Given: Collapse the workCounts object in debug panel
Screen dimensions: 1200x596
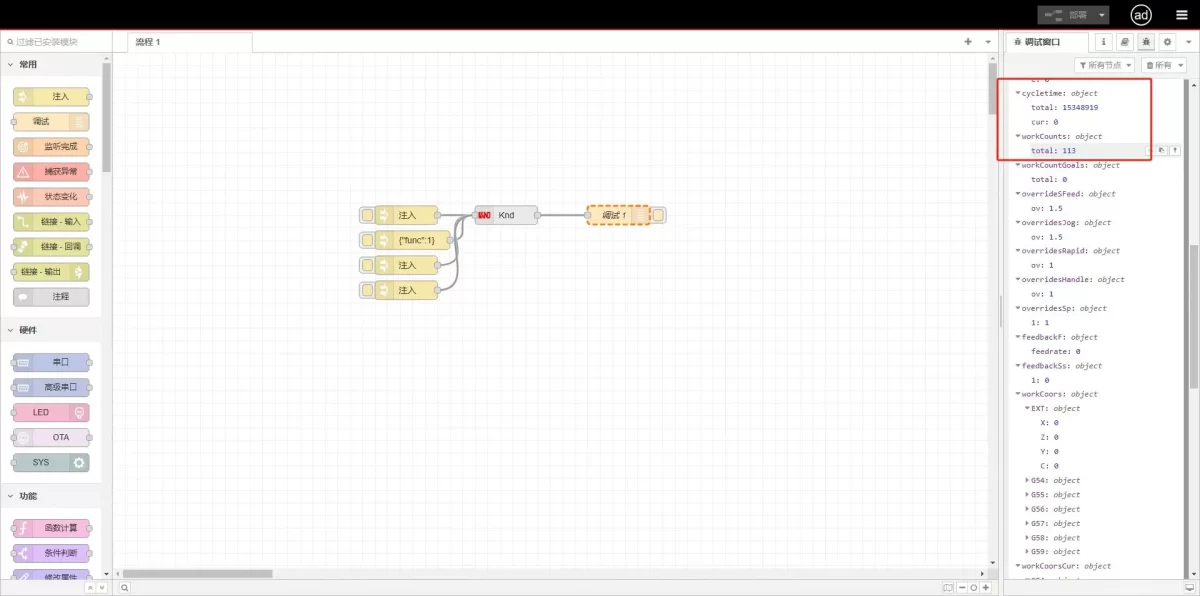Looking at the screenshot, I should (1017, 136).
